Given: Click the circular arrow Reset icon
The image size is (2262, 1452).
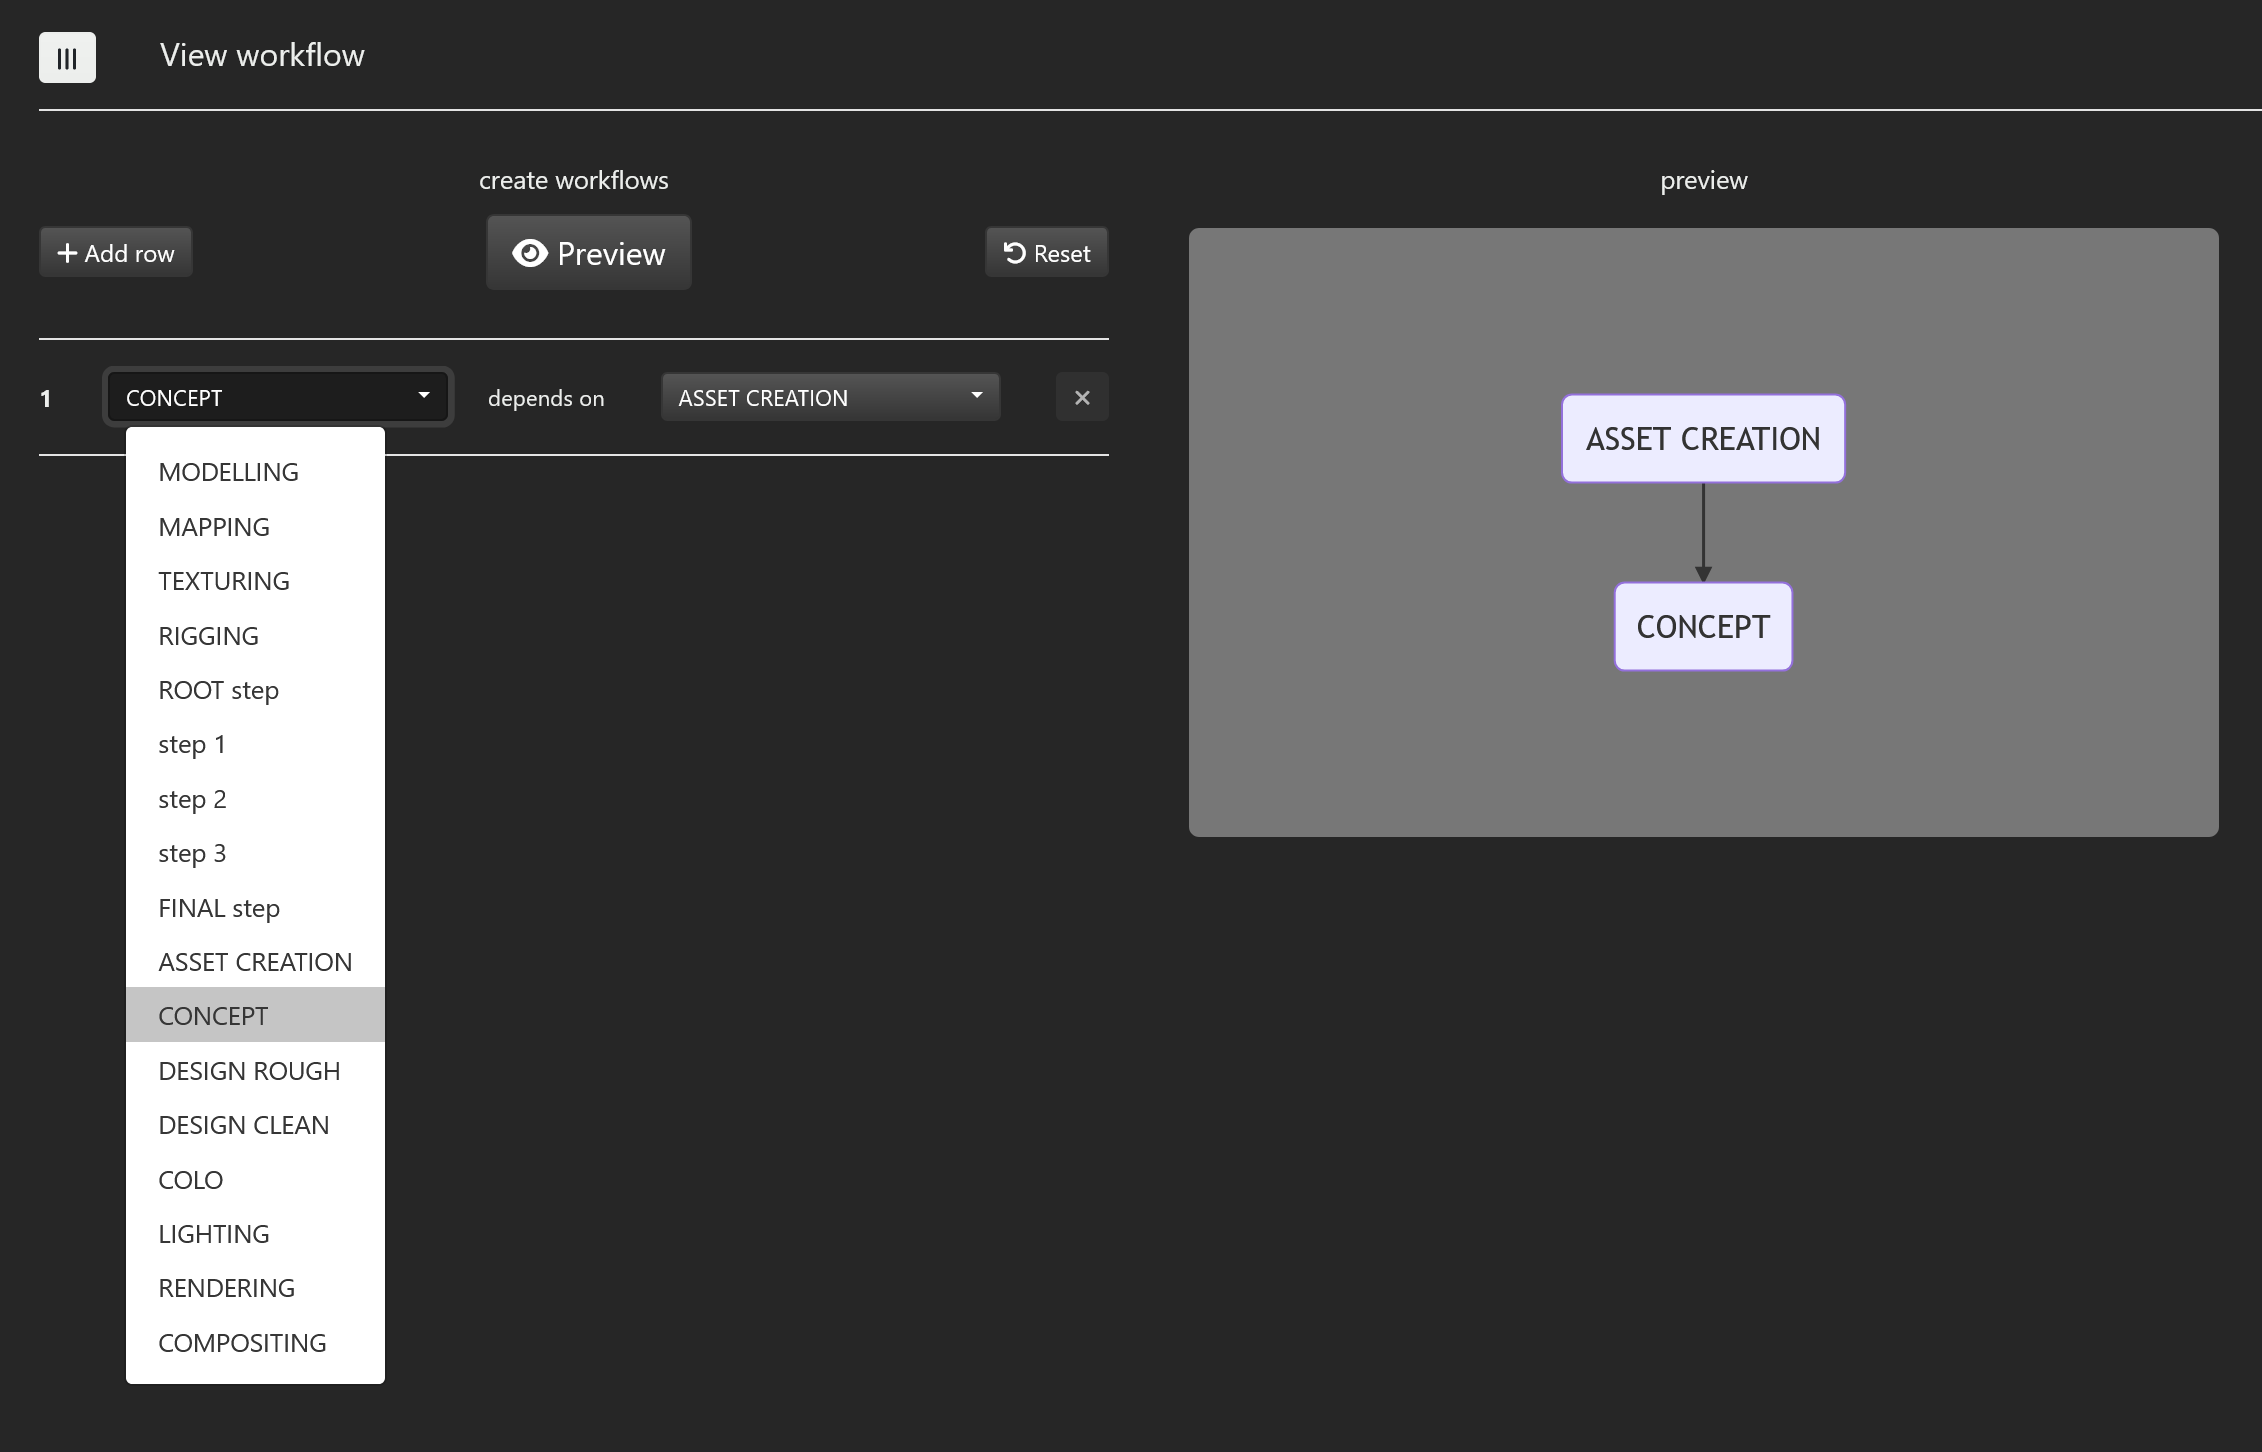Looking at the screenshot, I should pyautogui.click(x=1014, y=253).
